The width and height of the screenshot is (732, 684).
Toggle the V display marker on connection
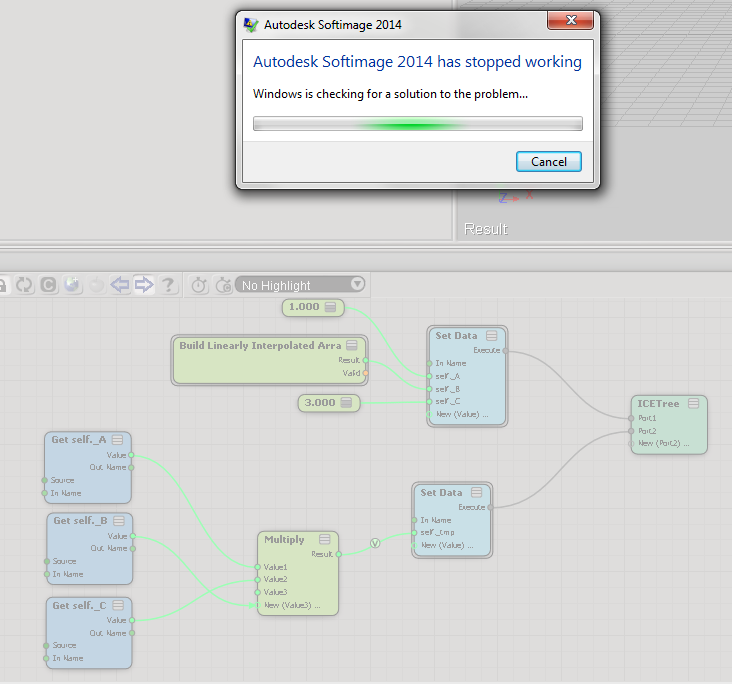[x=375, y=543]
